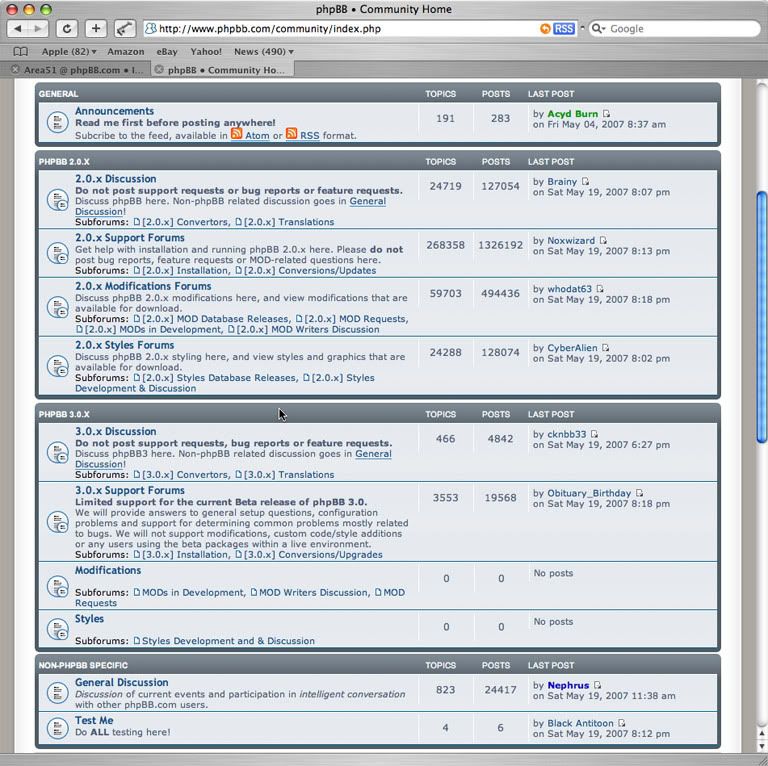View latest post icon next to whodat63

click(600, 288)
